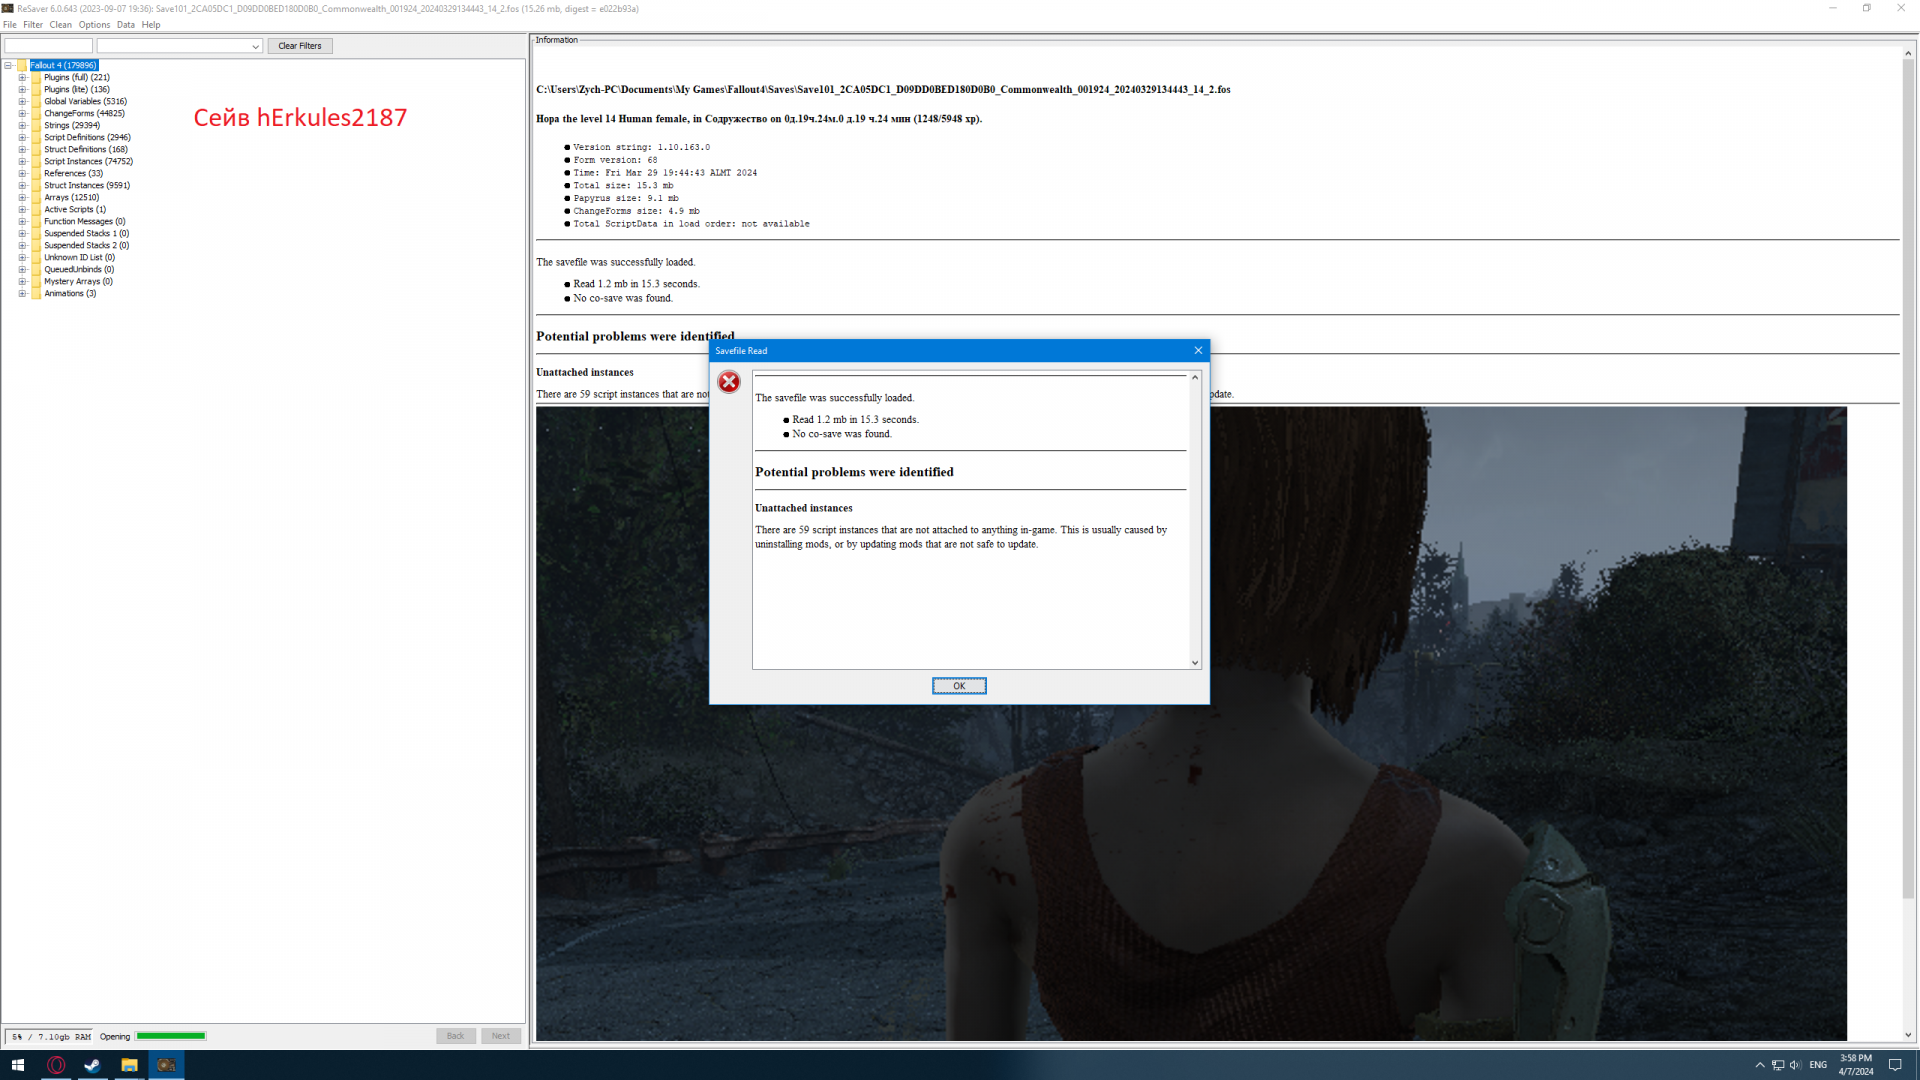Open the notification center icon
This screenshot has height=1080, width=1920.
[x=1894, y=1065]
